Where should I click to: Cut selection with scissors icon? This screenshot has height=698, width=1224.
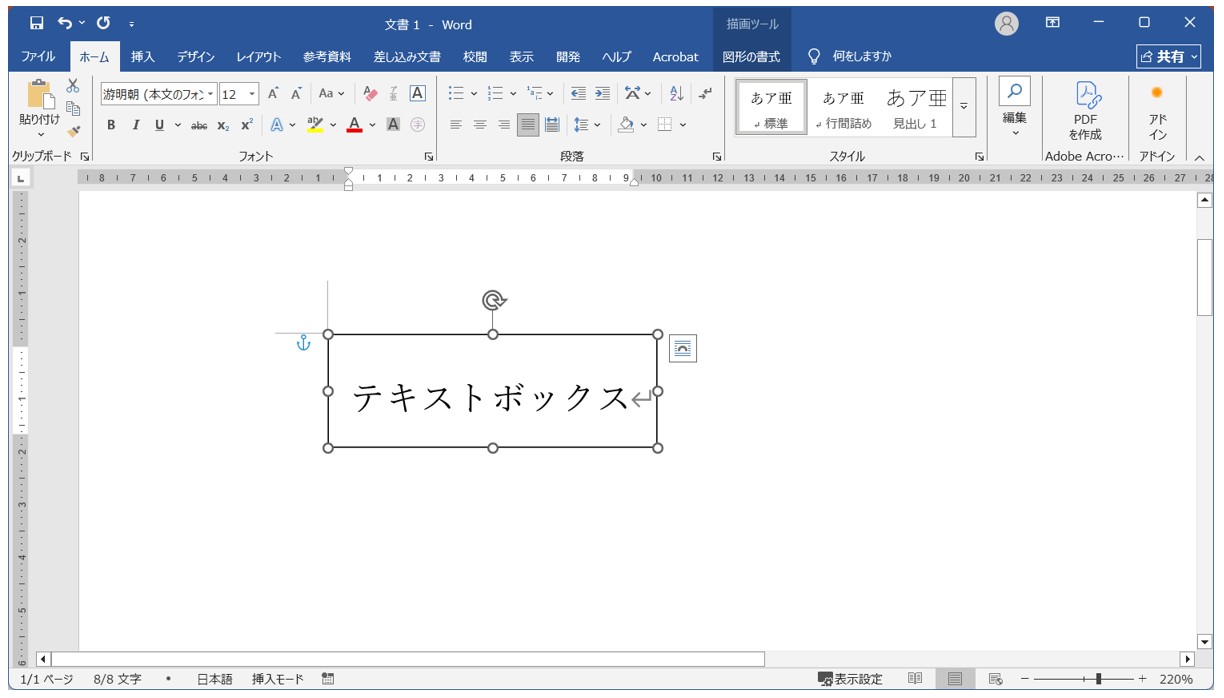[73, 87]
